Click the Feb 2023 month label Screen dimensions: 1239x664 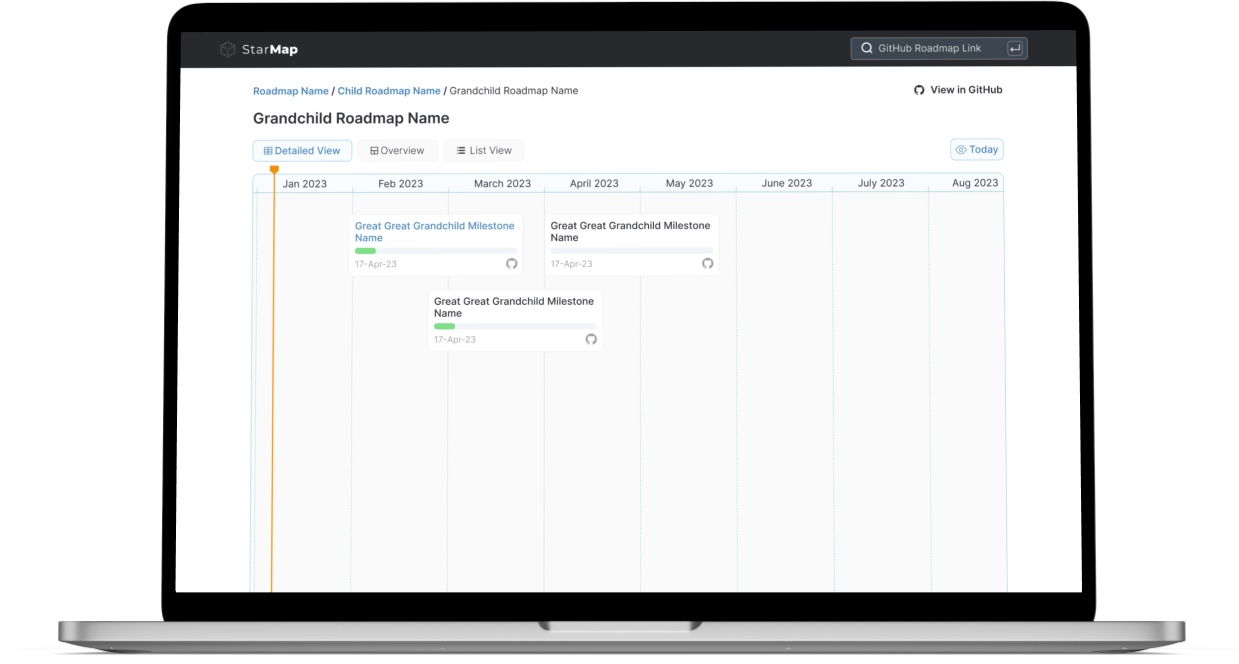[x=401, y=184]
